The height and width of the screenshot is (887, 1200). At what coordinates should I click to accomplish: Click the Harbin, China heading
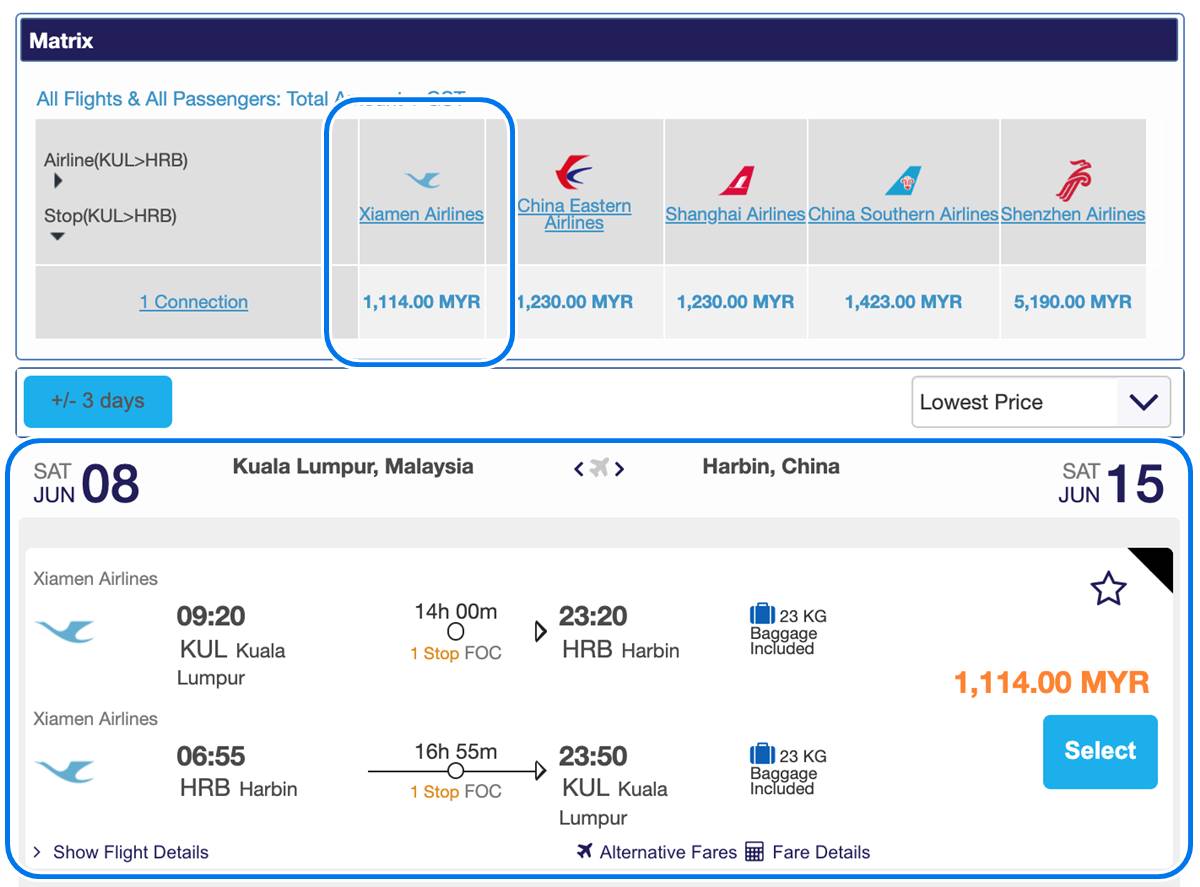pos(771,466)
